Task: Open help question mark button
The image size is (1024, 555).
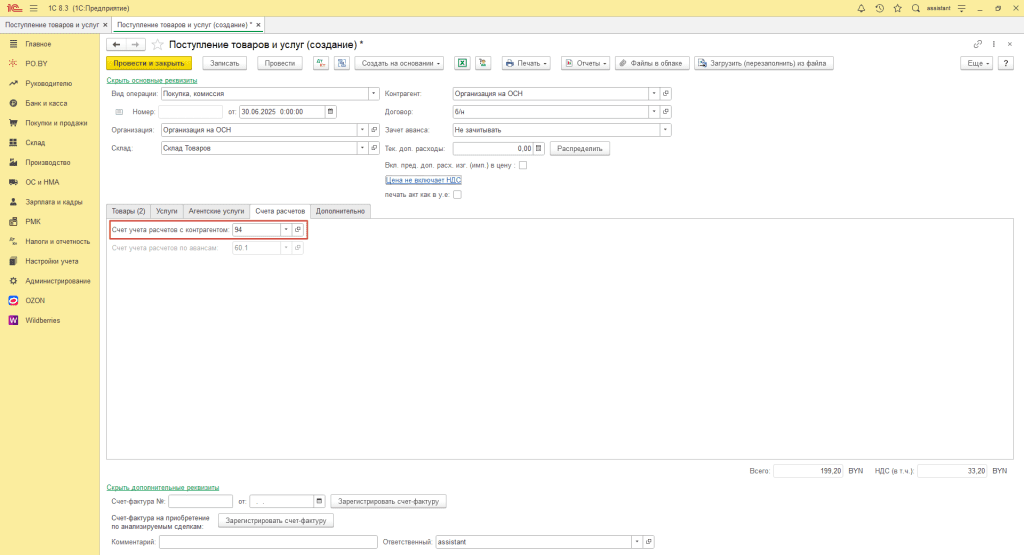Action: click(1006, 63)
